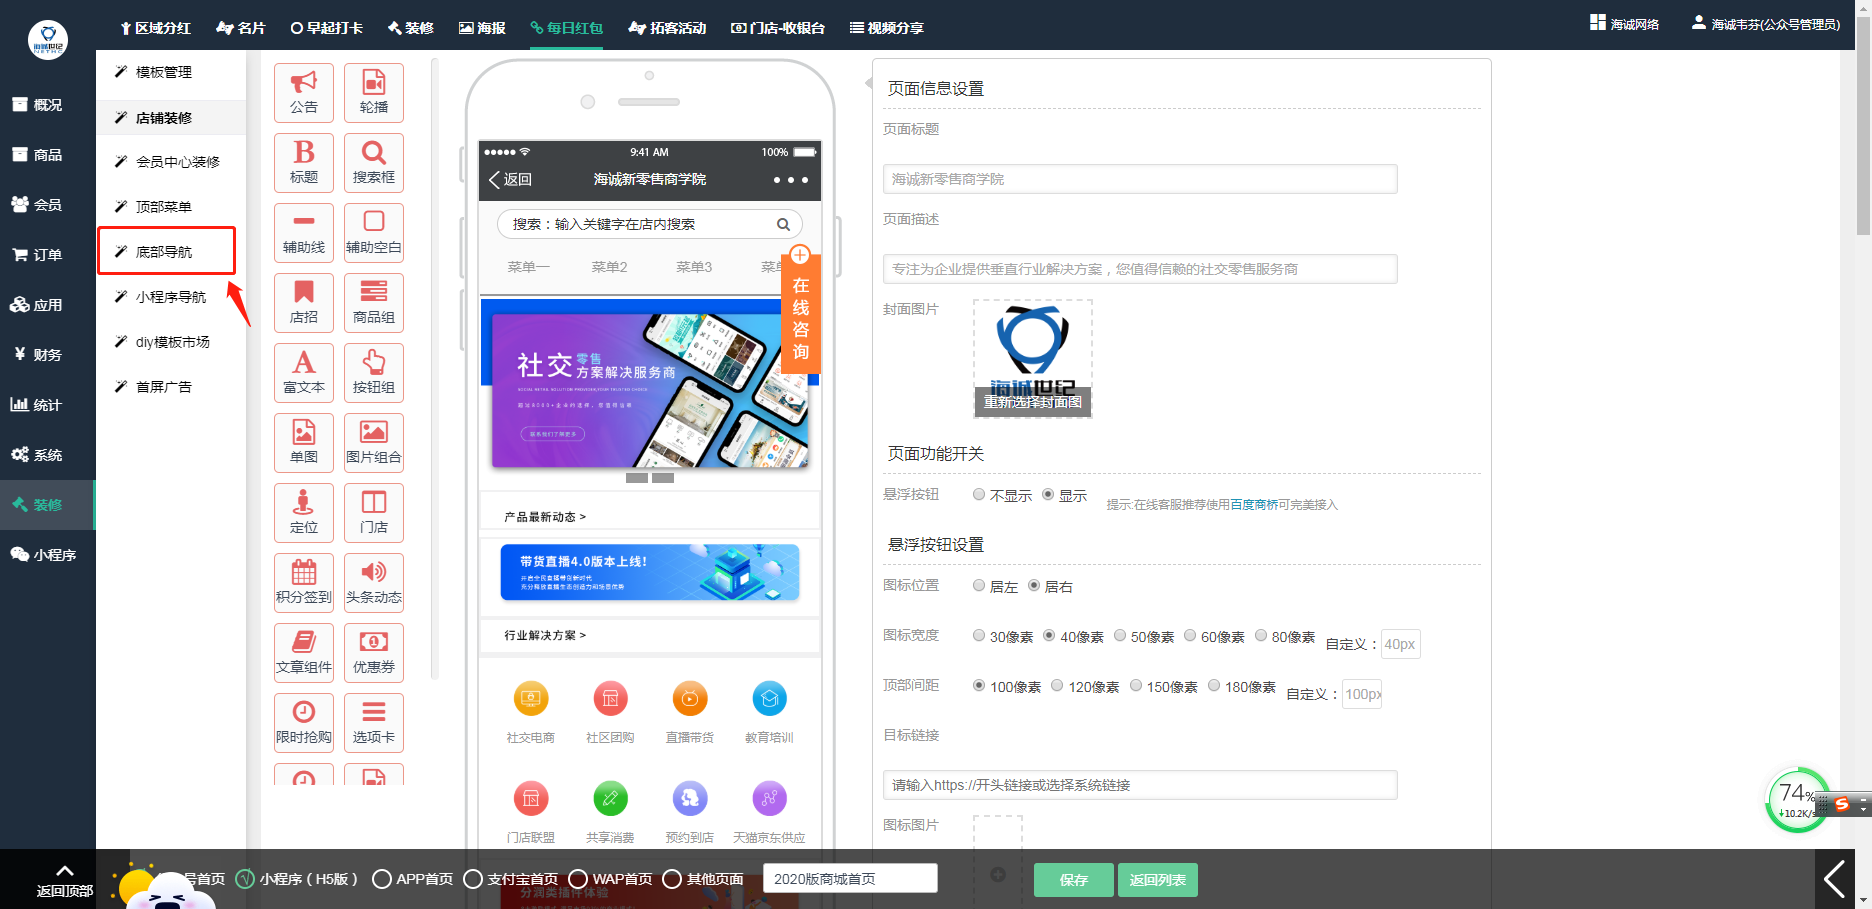Image resolution: width=1872 pixels, height=909 pixels.
Task: Add the 标题 title component
Action: click(304, 163)
